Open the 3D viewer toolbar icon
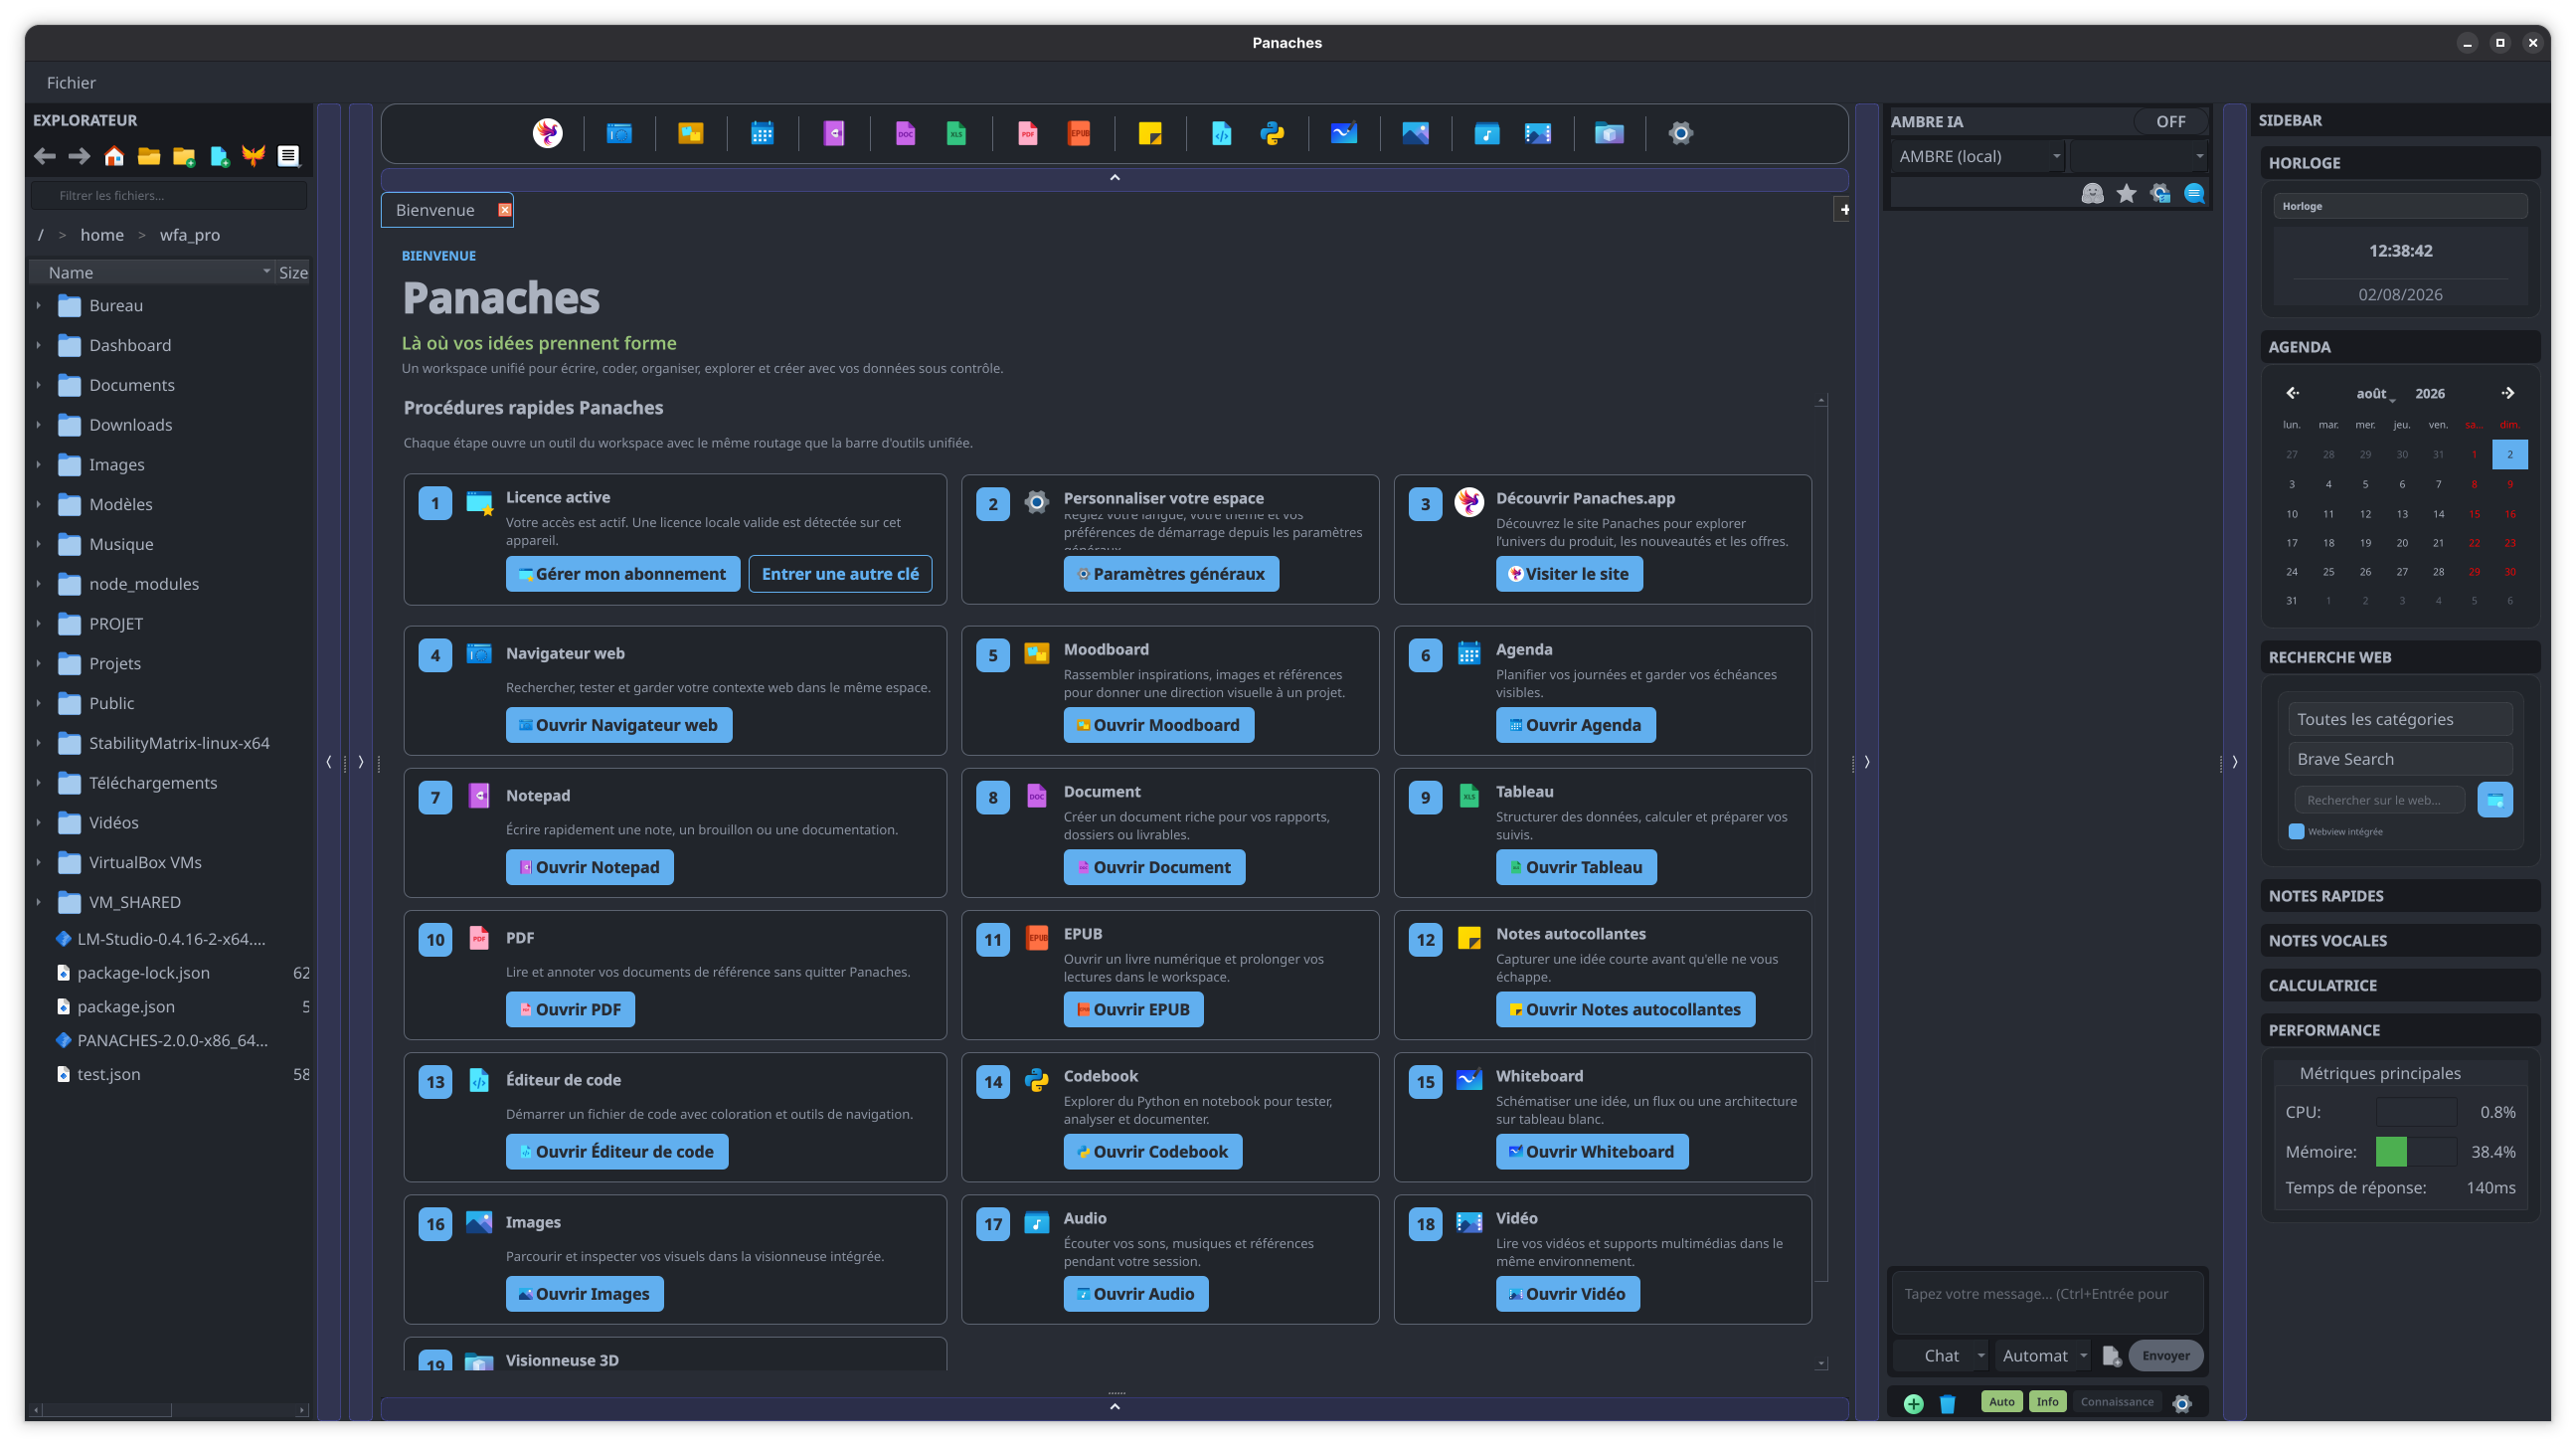Screen dimensions: 2576x1446 pos(1609,133)
